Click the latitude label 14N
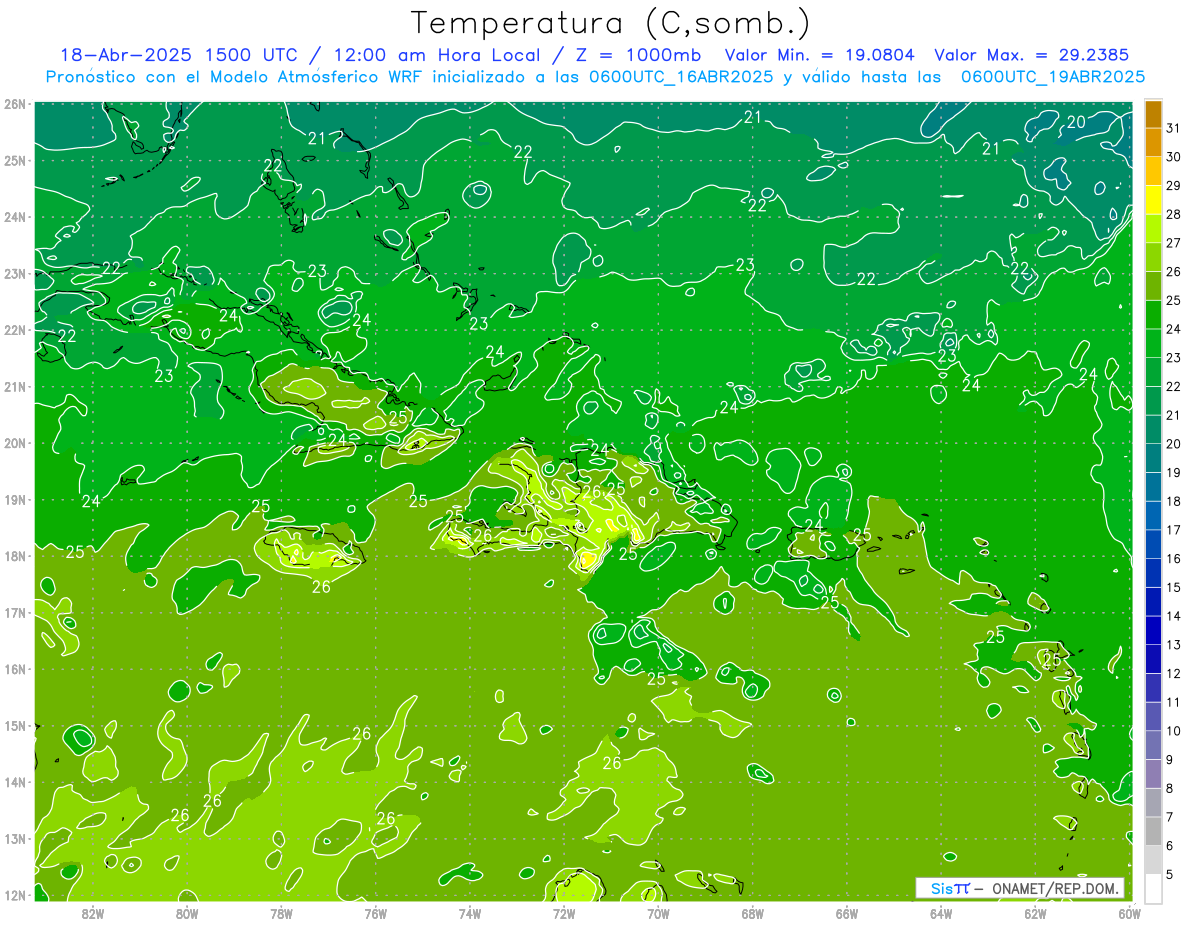The image size is (1200, 927). pyautogui.click(x=15, y=782)
